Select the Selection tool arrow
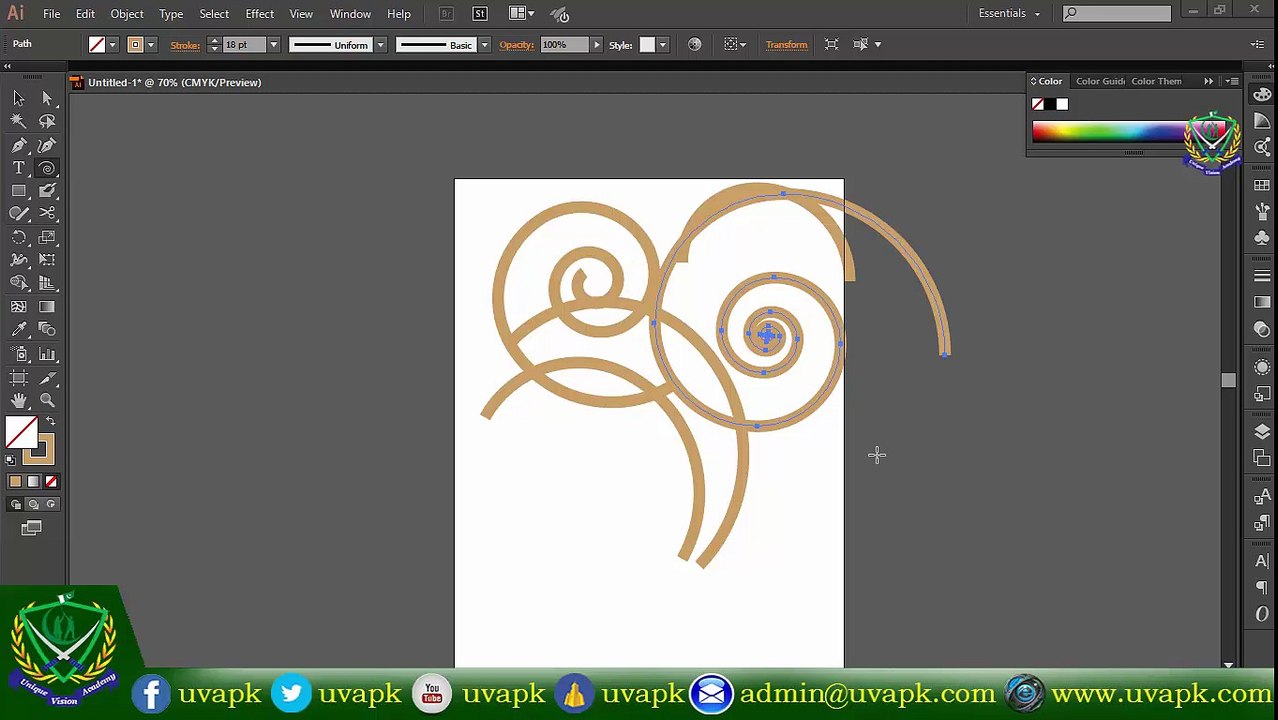The image size is (1278, 720). point(19,97)
